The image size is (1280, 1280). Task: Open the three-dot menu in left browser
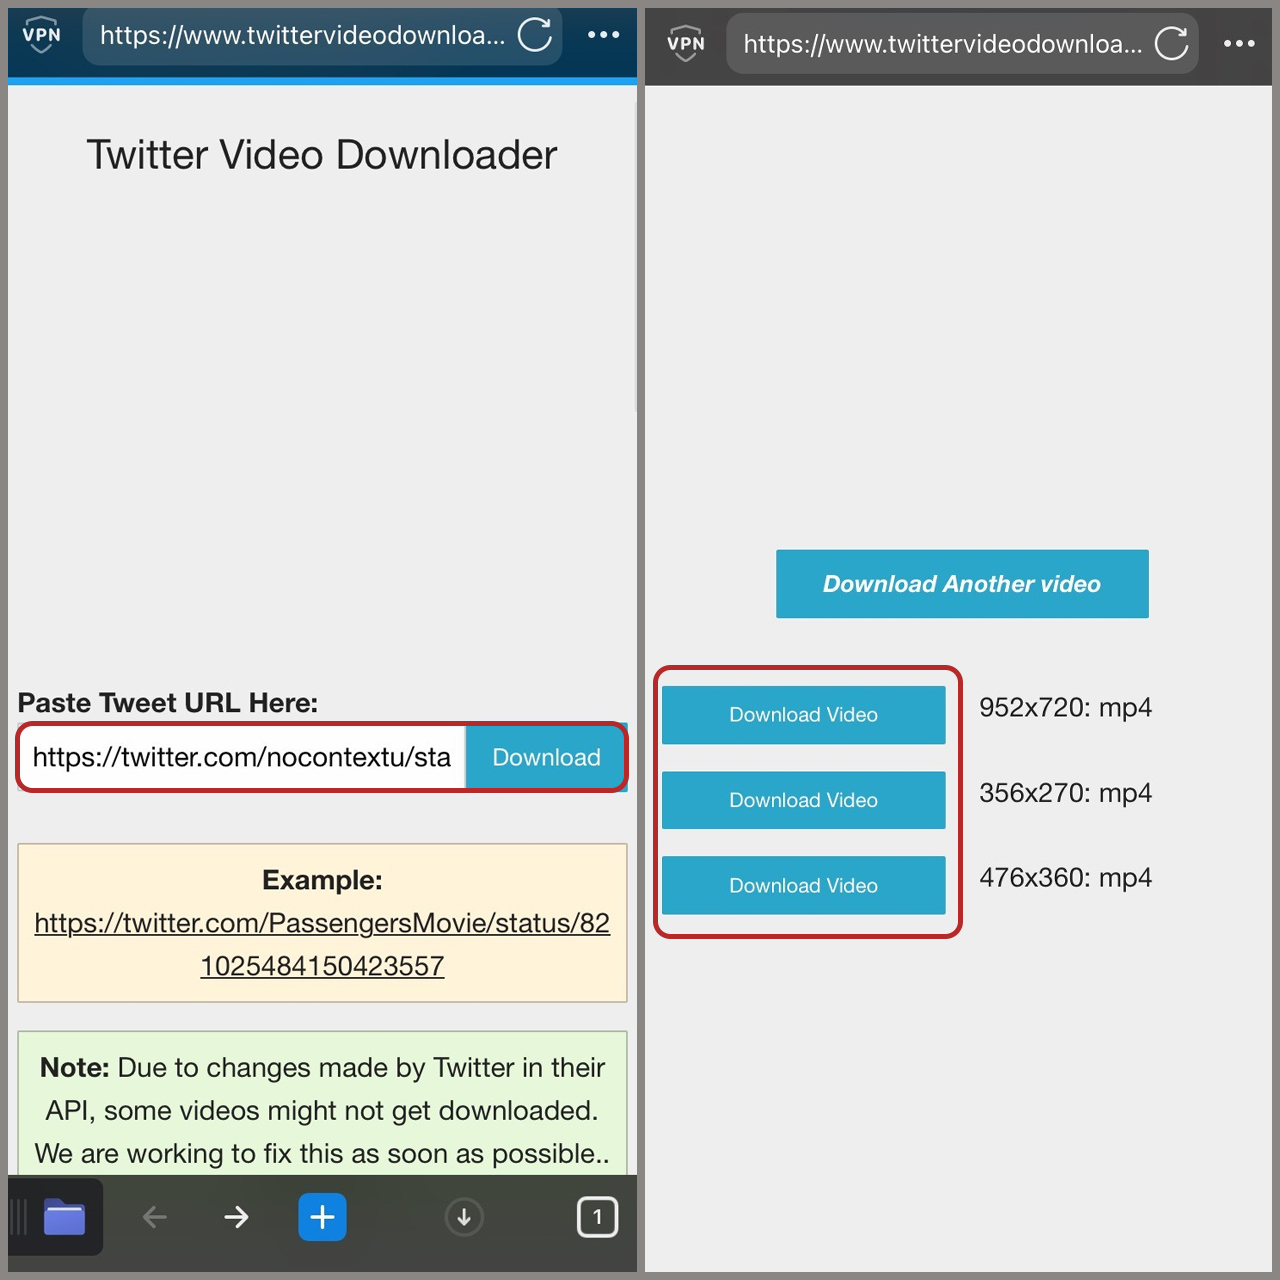(x=603, y=35)
